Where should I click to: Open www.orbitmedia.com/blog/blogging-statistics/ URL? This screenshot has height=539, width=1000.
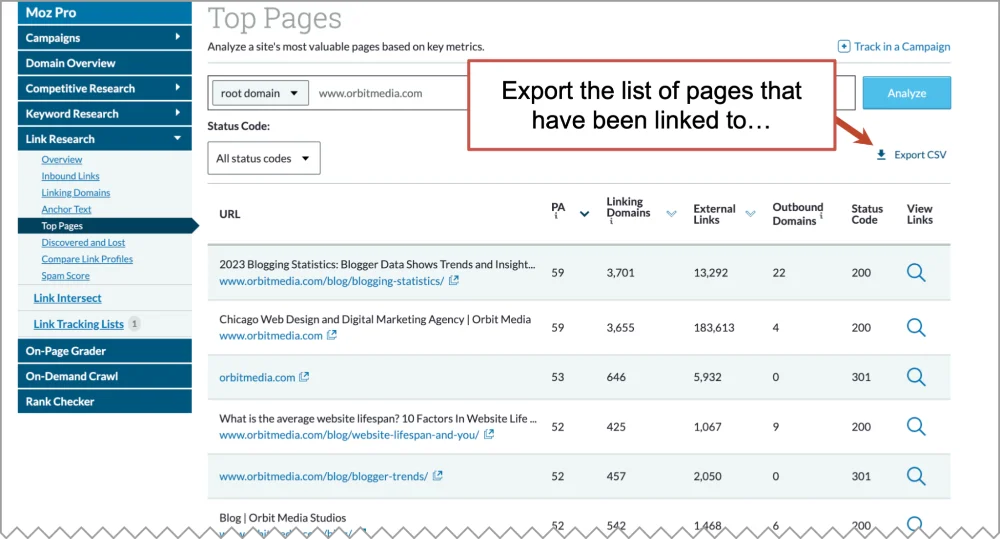point(332,281)
